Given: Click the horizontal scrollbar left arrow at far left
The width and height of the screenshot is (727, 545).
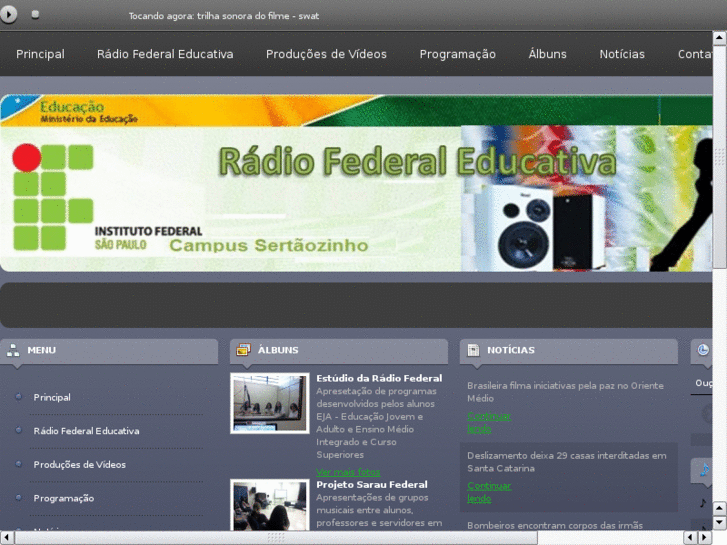Looking at the screenshot, I should click(x=6, y=538).
